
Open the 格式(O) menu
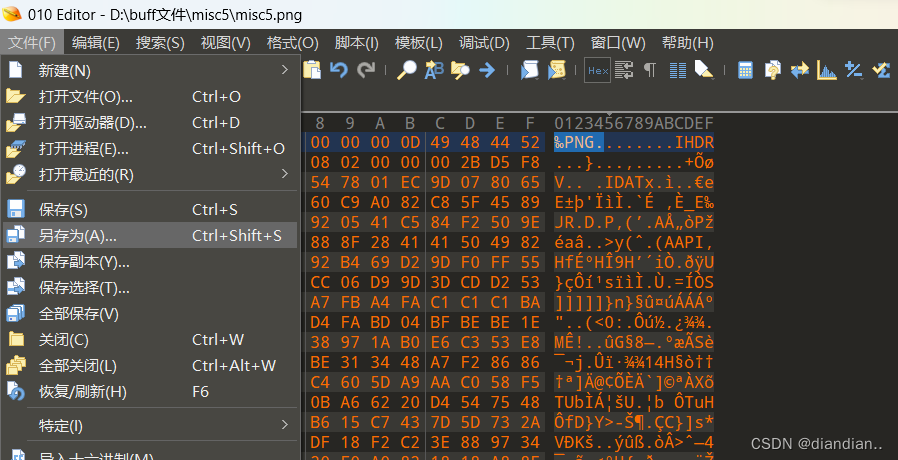pos(293,42)
